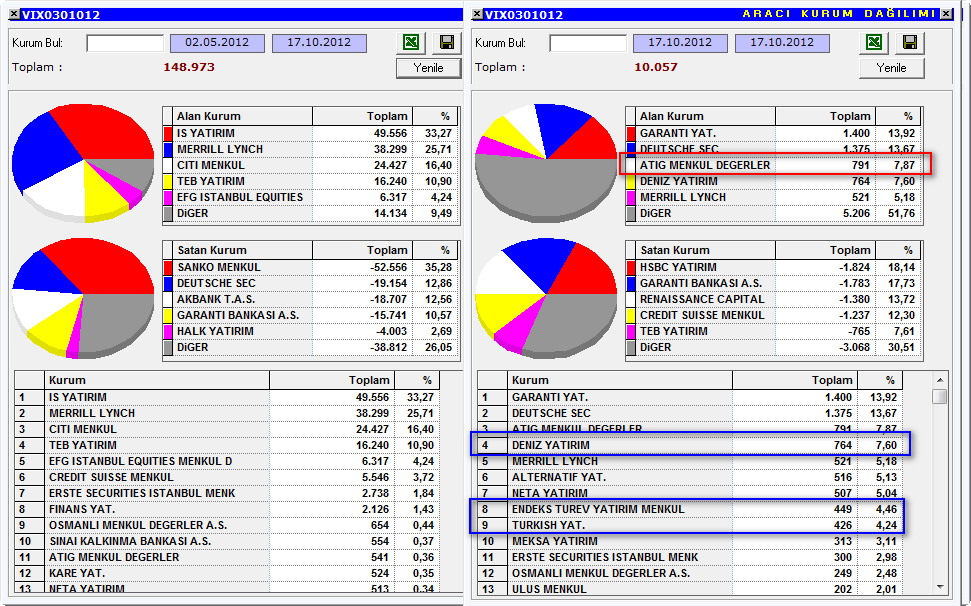Export right window data to Excel
Screen dimensions: 971x606
[874, 42]
